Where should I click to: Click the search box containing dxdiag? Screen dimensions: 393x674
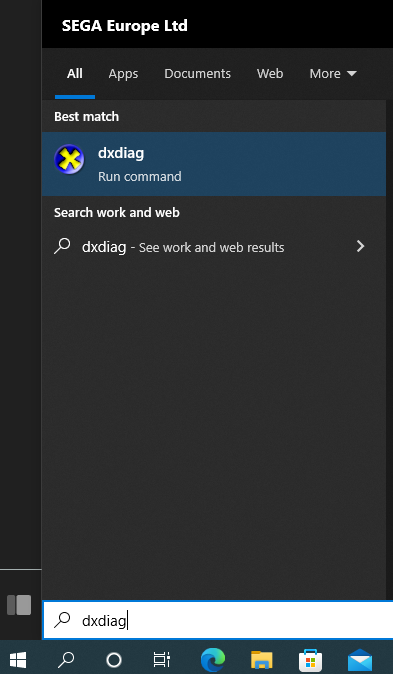pos(218,620)
